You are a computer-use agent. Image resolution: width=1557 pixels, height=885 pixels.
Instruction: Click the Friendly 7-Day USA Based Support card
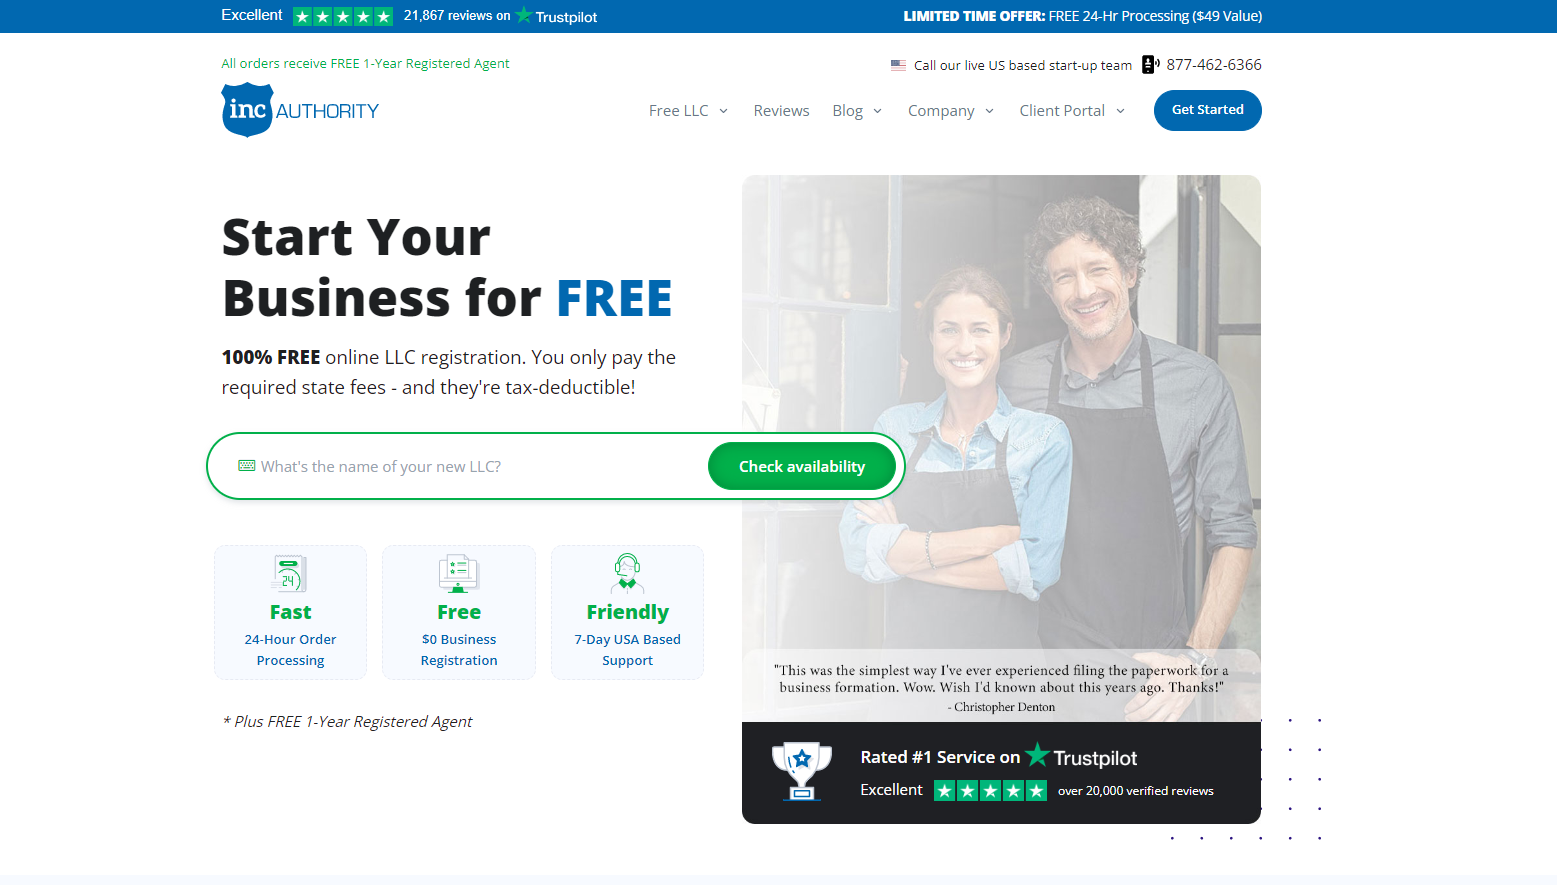pos(627,612)
